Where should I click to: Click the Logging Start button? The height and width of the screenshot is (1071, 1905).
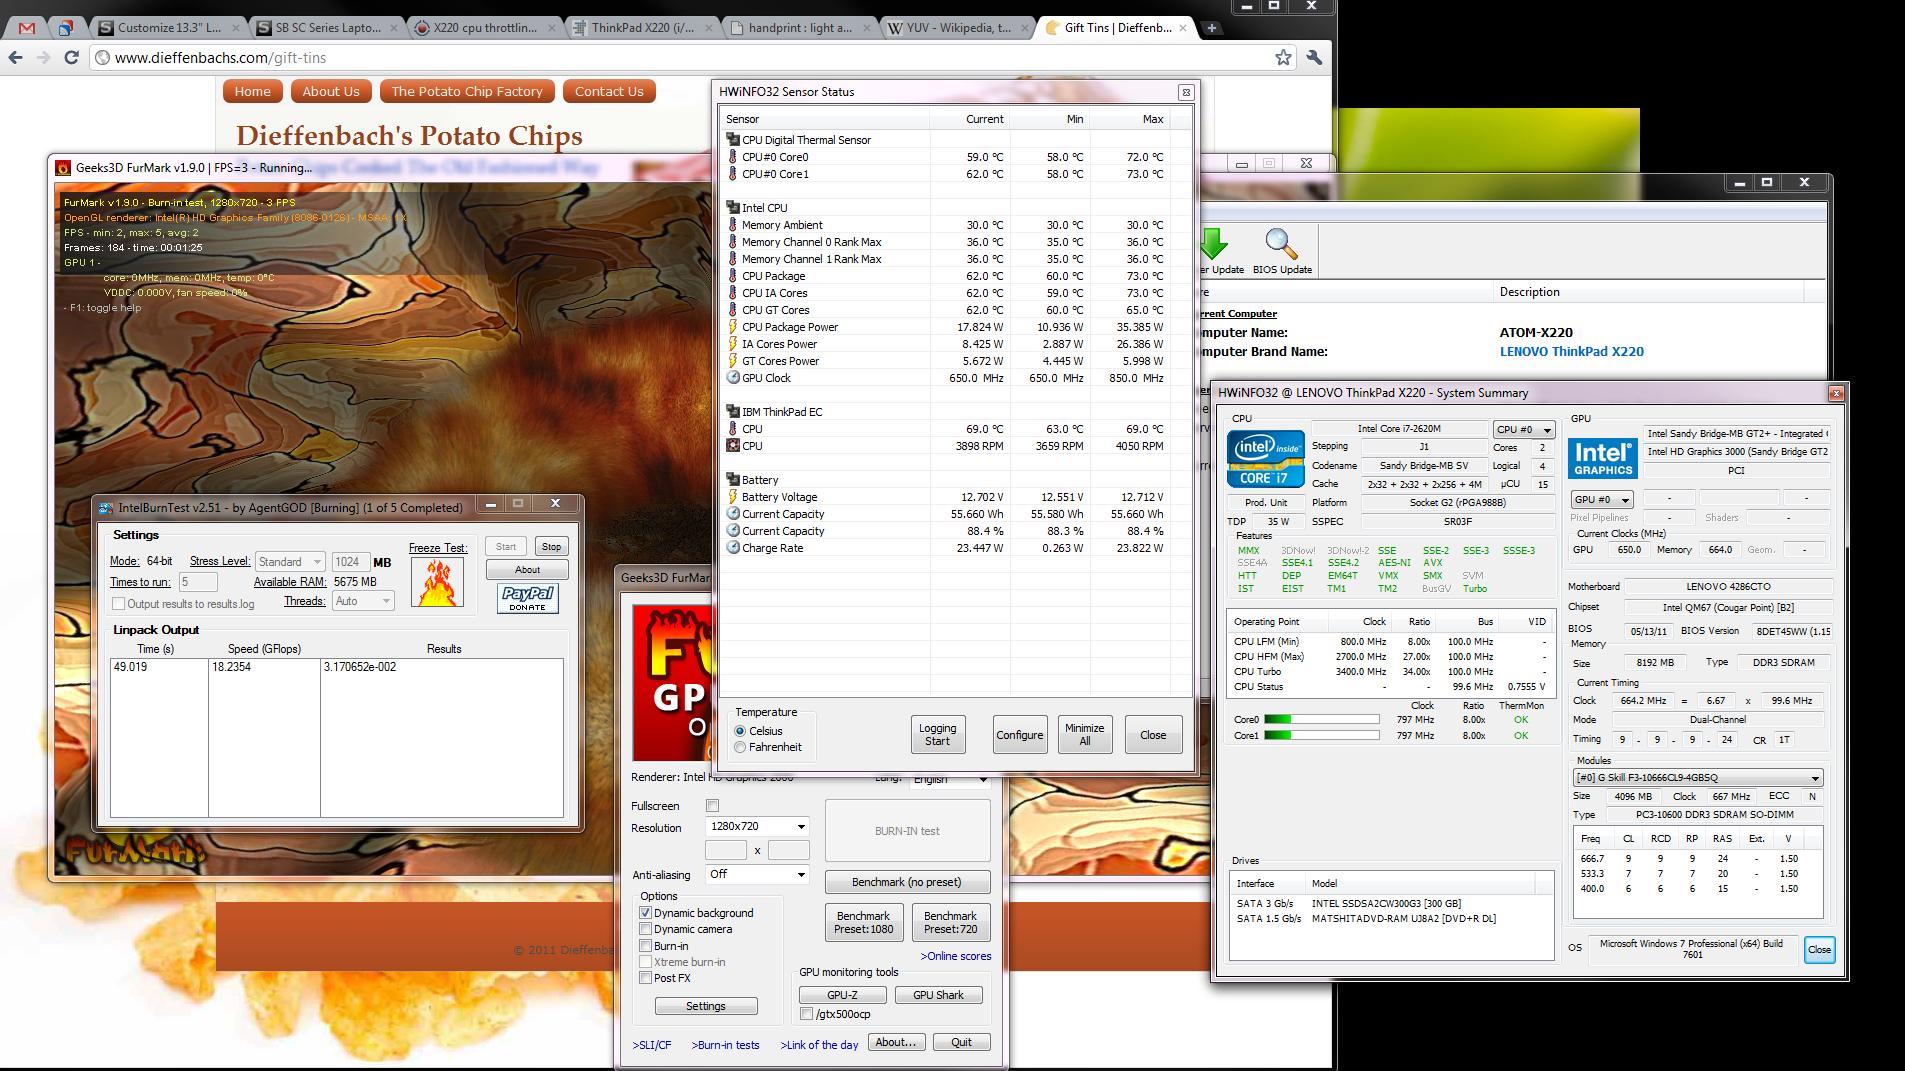[x=937, y=735]
